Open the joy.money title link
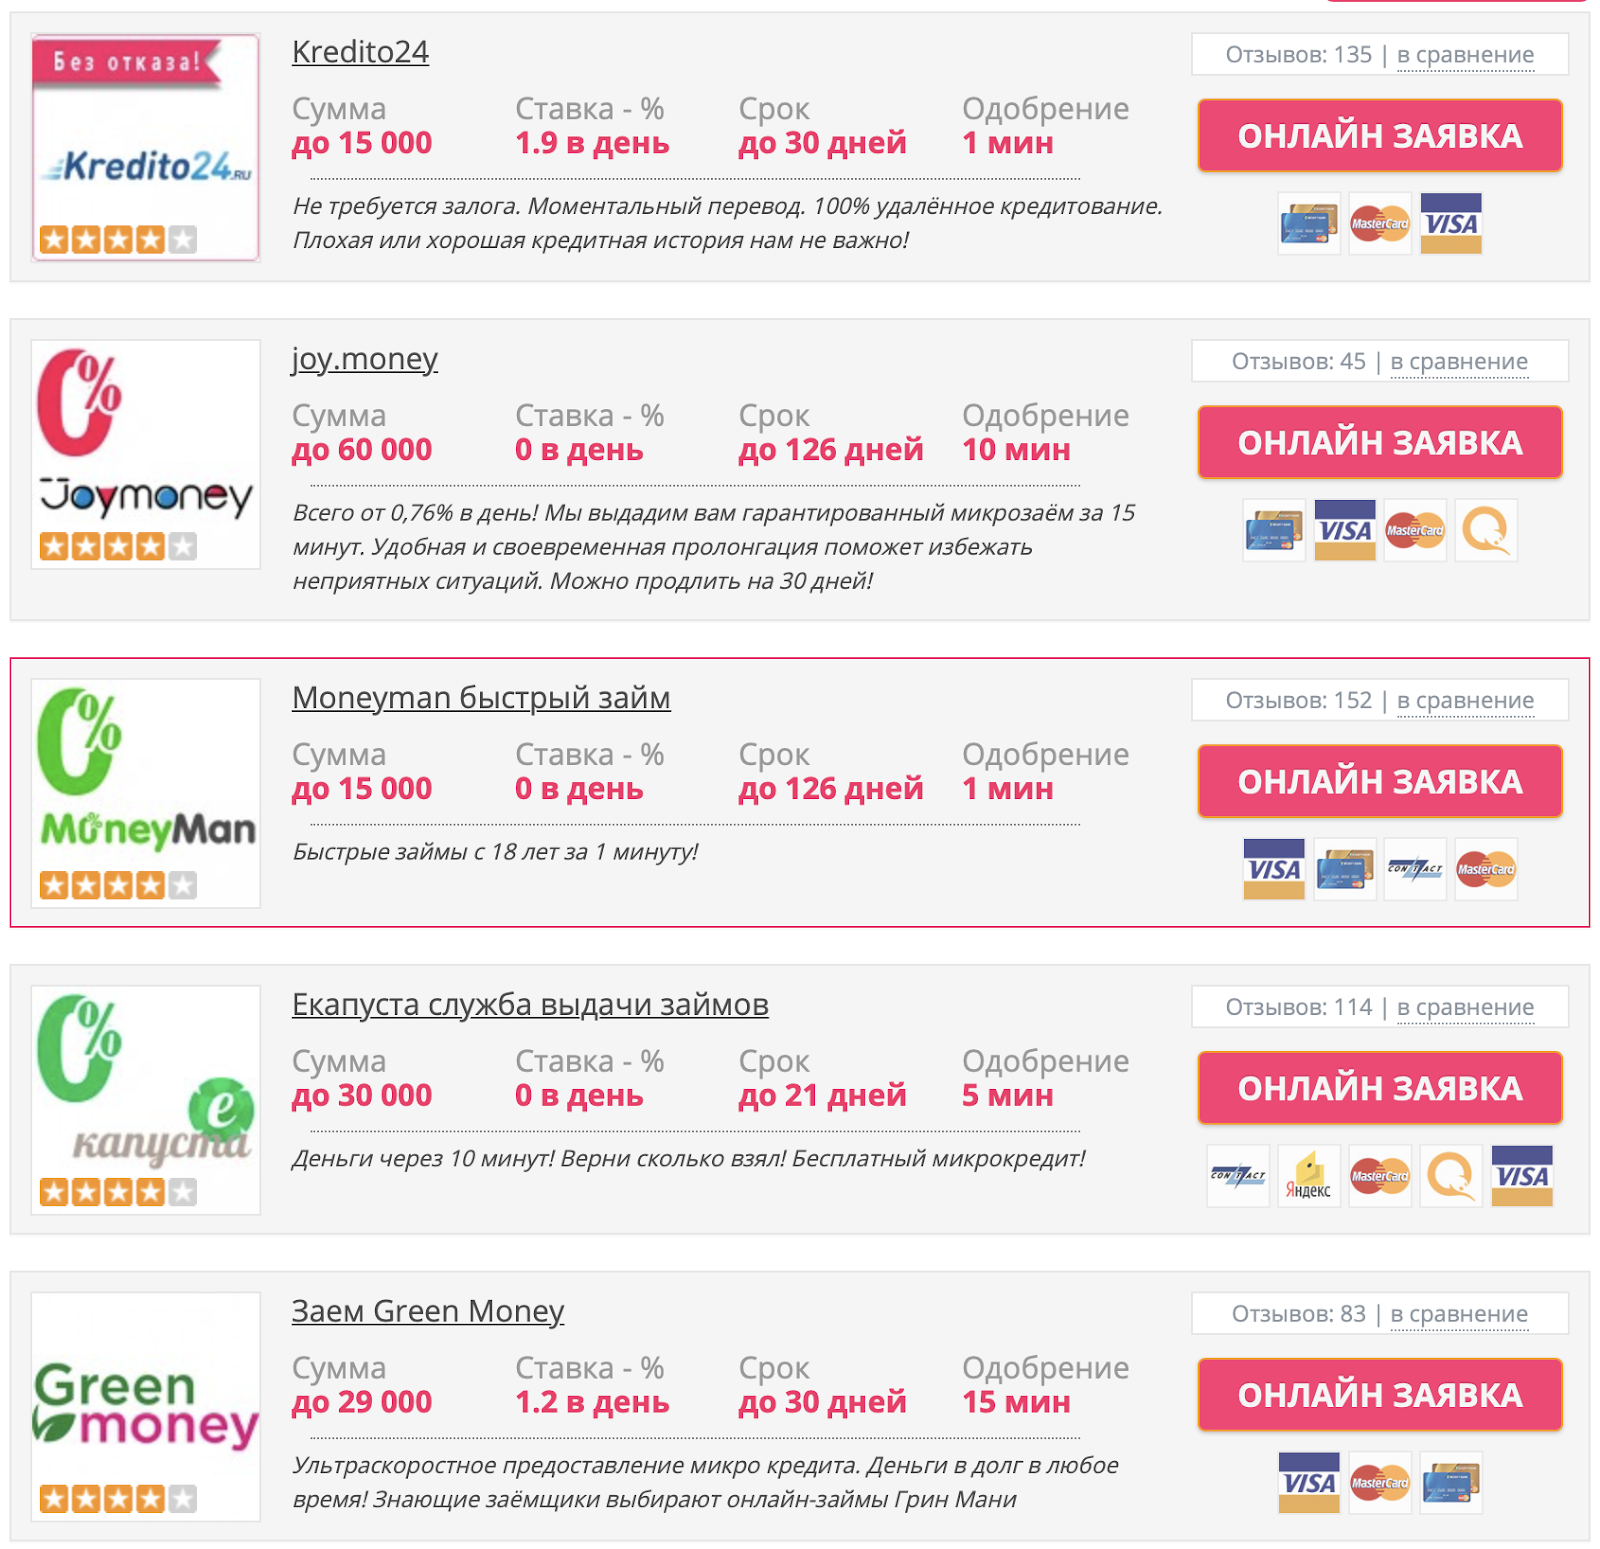The width and height of the screenshot is (1600, 1549). coord(364,358)
